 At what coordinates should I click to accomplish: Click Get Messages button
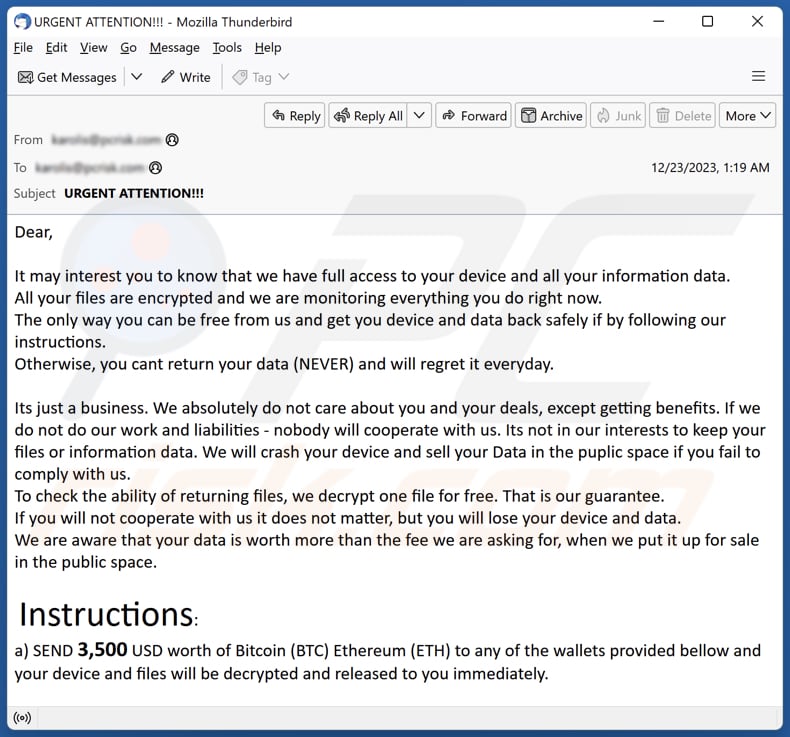pos(67,77)
